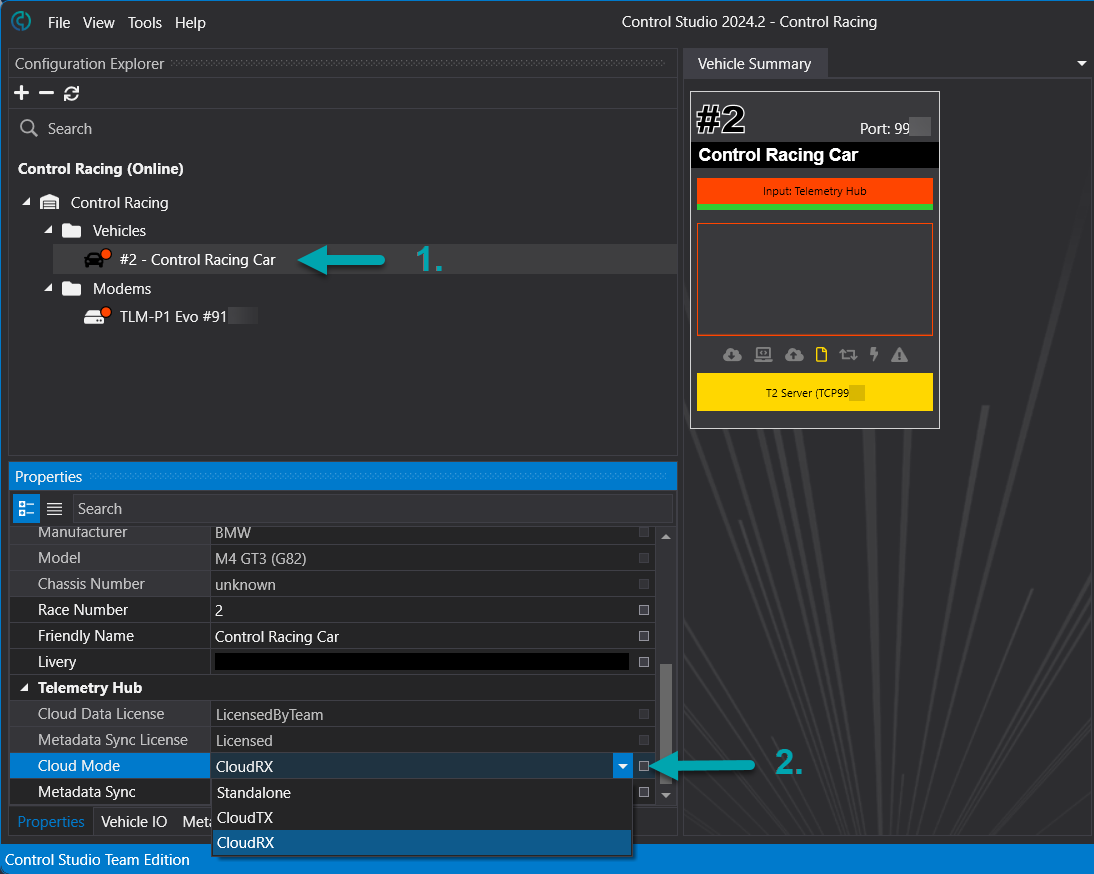Screen dimensions: 1094x874
Task: Click the Modems folder icon
Action: coord(72,288)
